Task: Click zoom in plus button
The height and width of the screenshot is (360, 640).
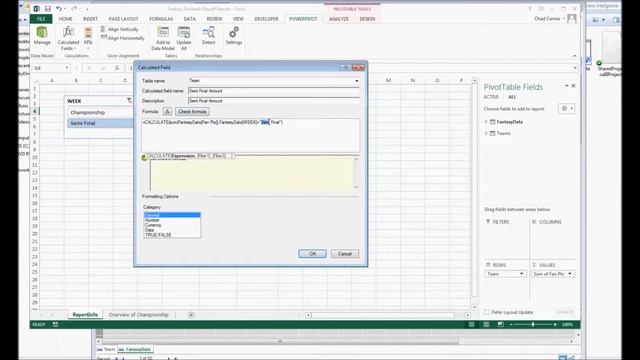Action: 555,324
